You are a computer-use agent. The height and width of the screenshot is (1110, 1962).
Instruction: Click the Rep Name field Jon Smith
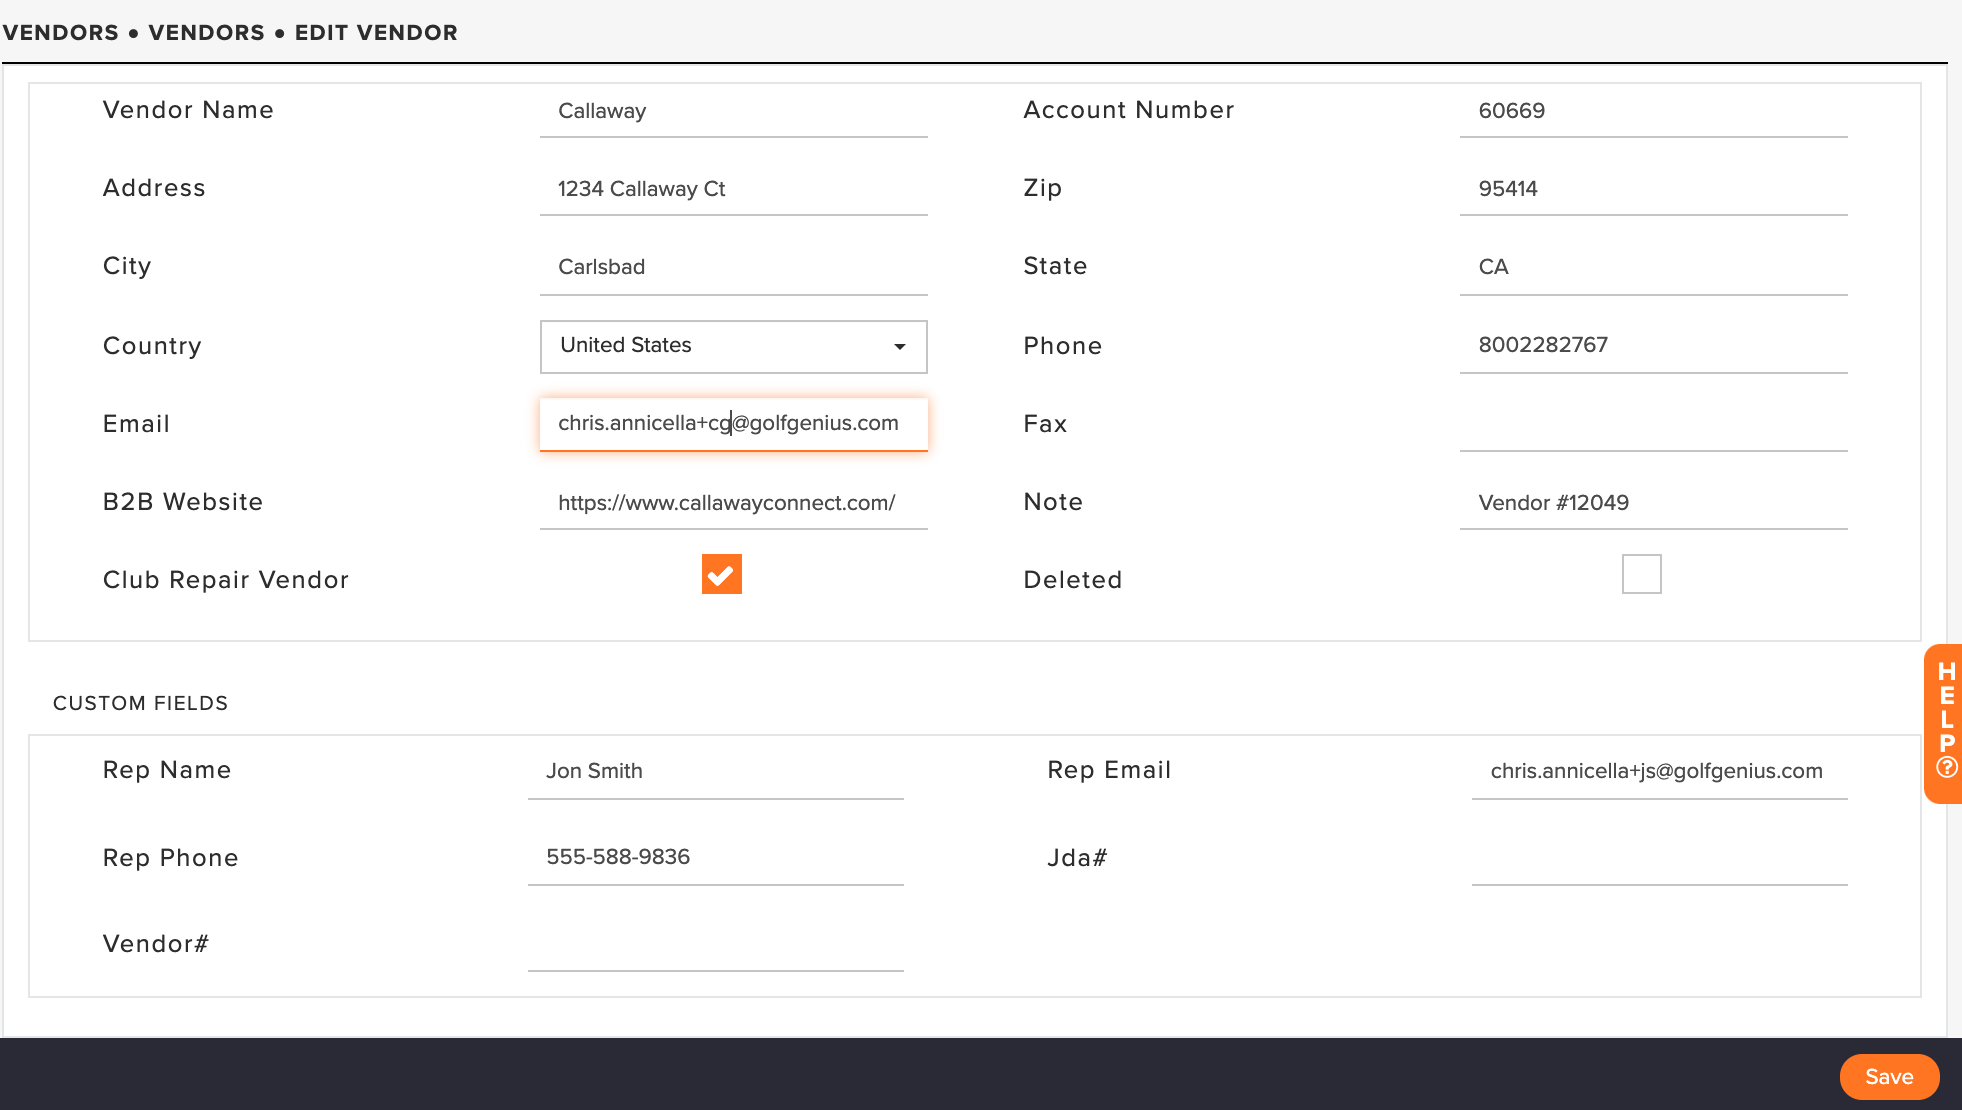(x=715, y=772)
